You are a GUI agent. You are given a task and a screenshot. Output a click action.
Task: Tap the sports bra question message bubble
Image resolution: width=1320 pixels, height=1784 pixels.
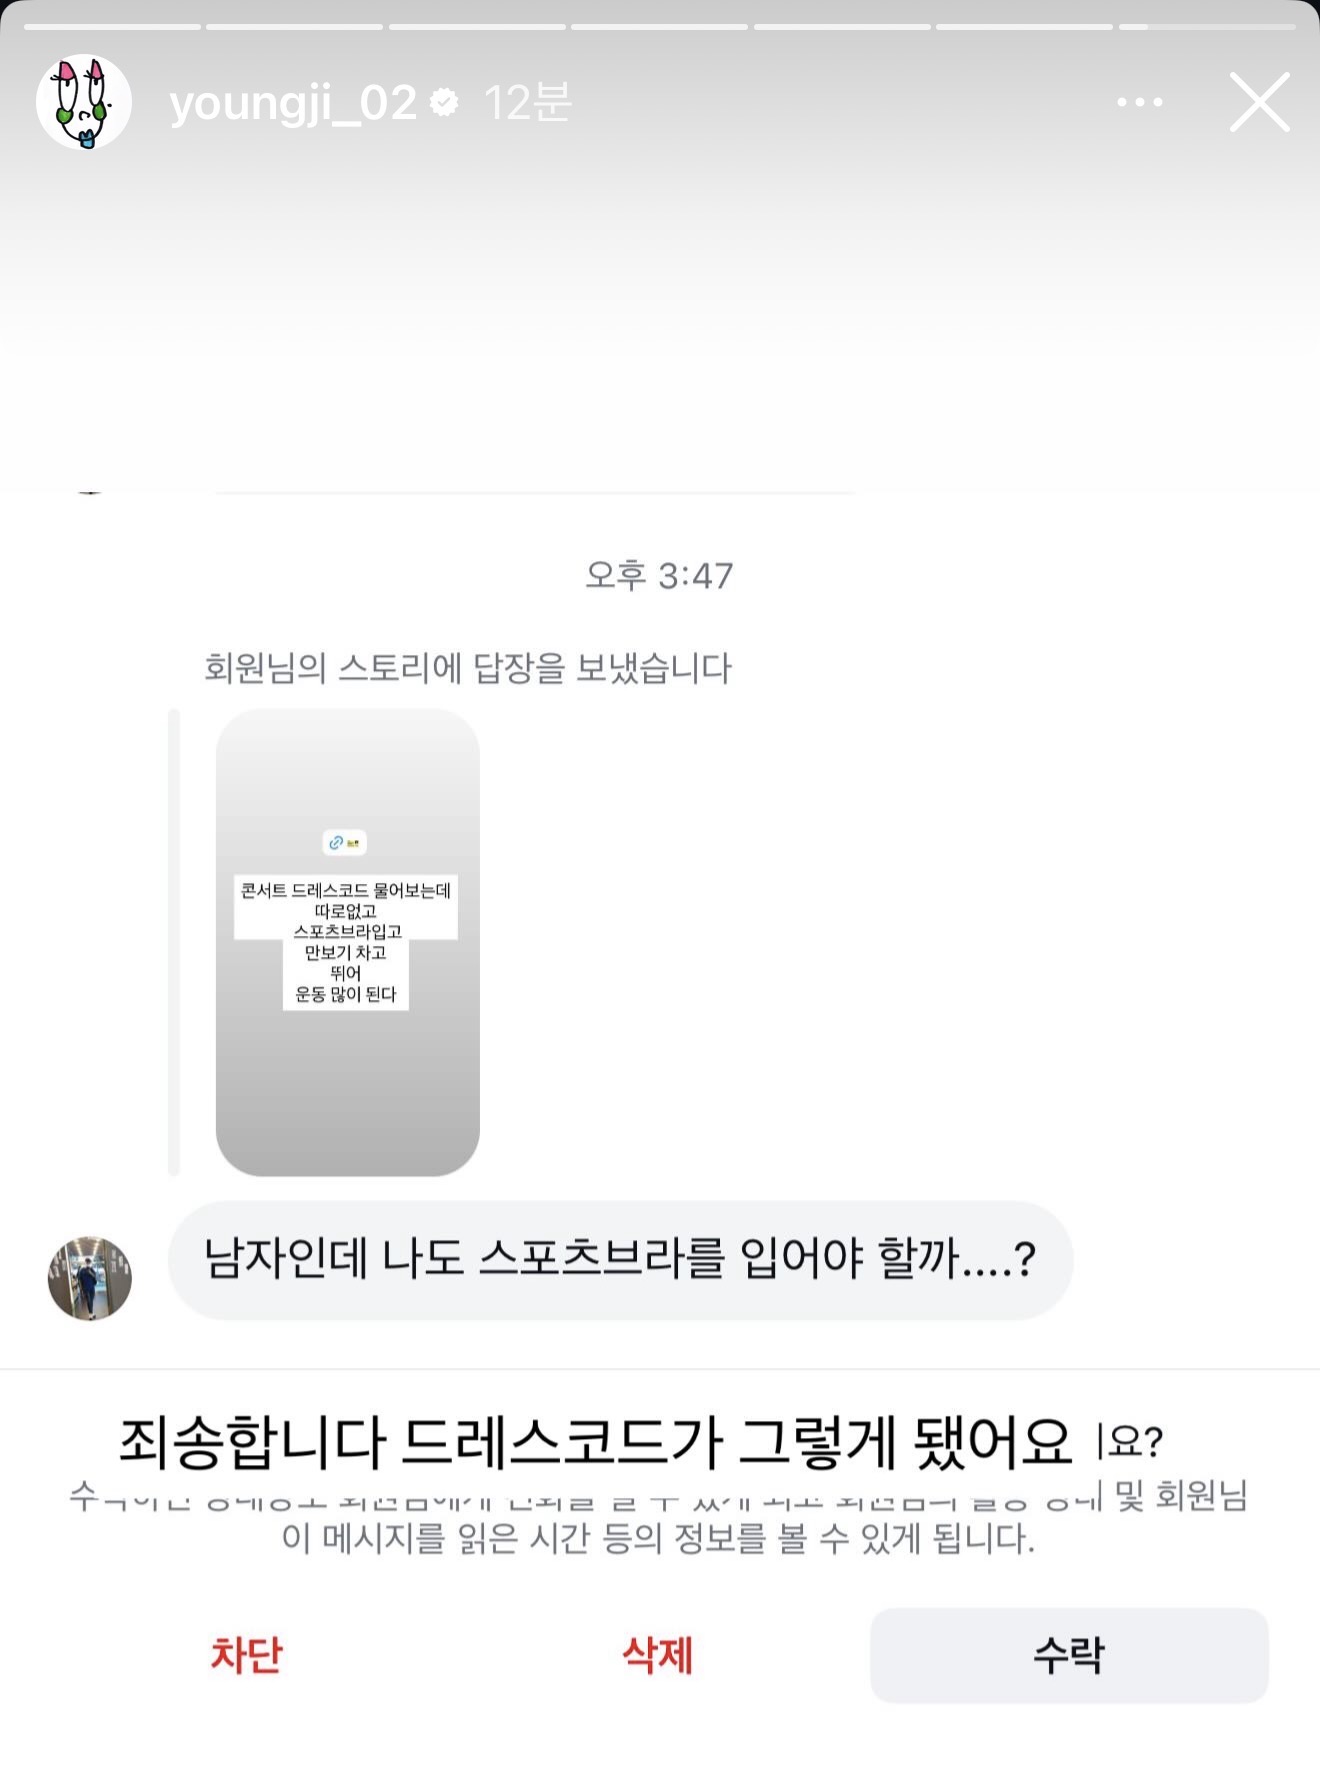click(x=620, y=1260)
